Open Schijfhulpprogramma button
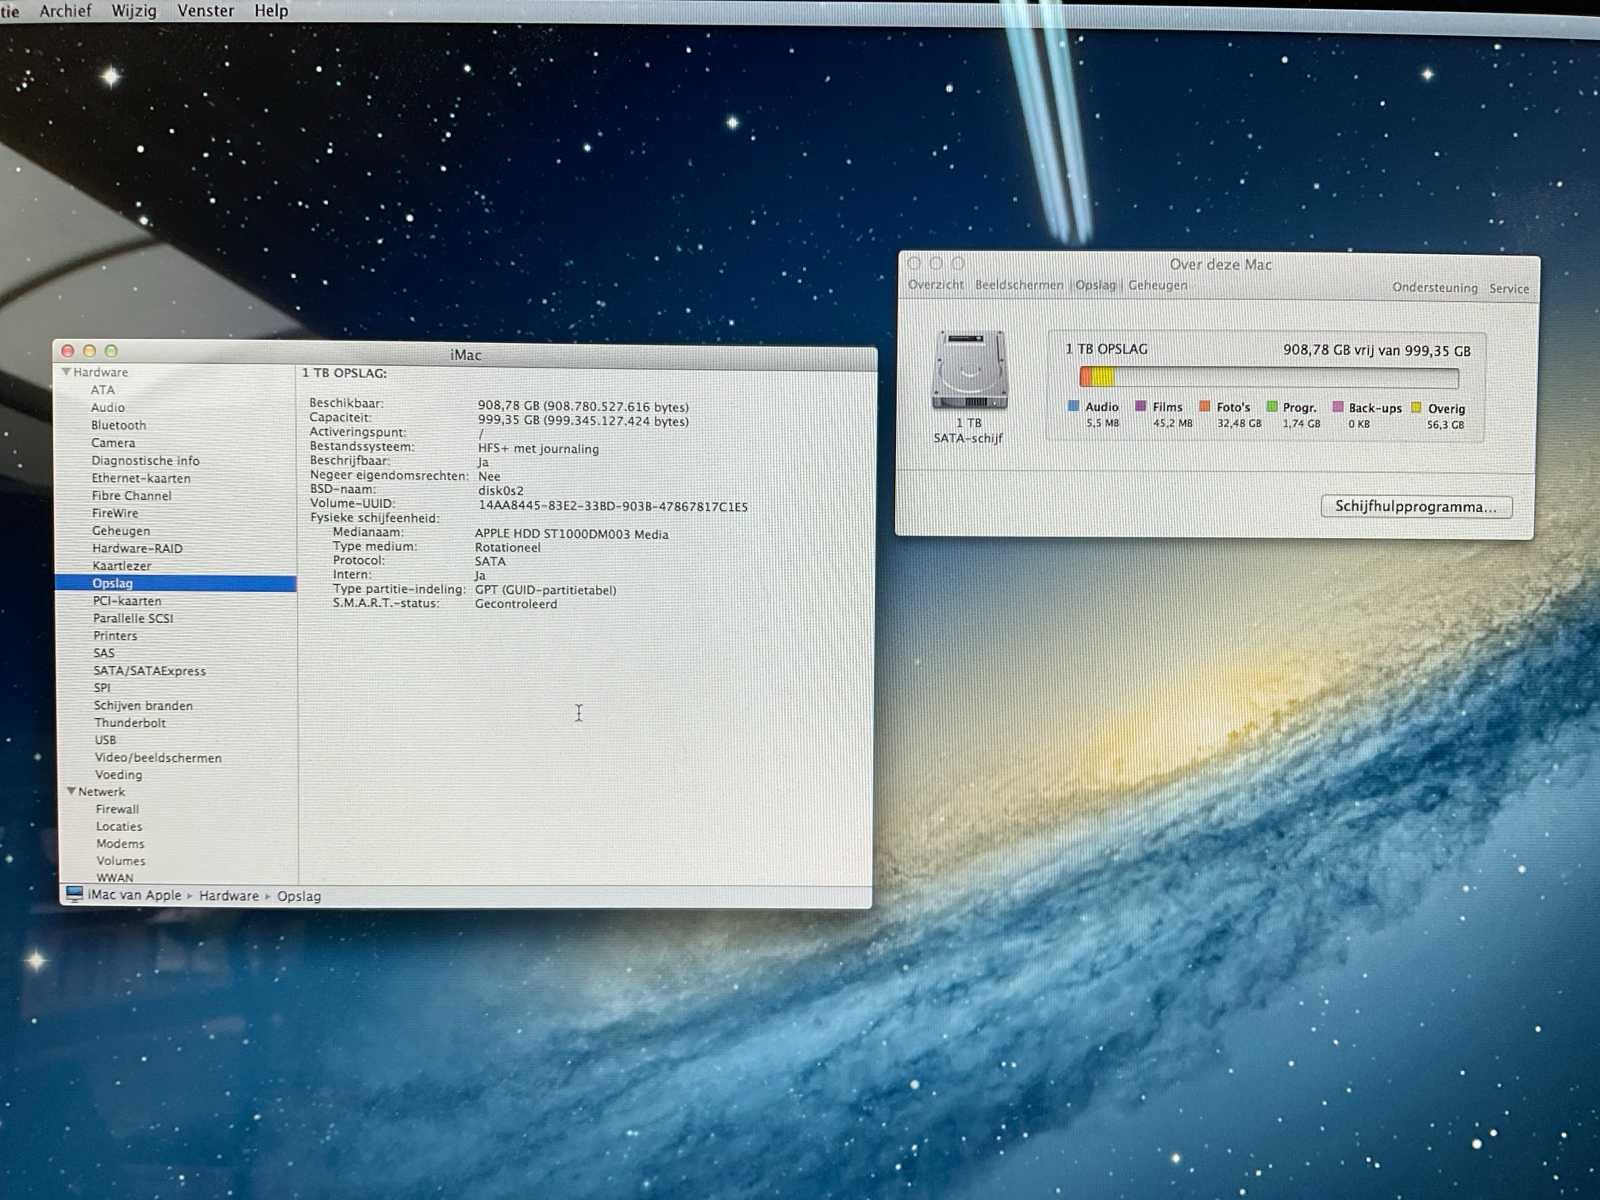This screenshot has width=1600, height=1200. 1415,507
